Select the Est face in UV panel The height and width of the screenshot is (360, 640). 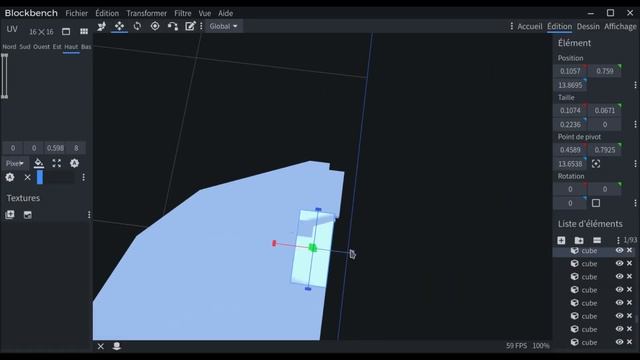(57, 47)
